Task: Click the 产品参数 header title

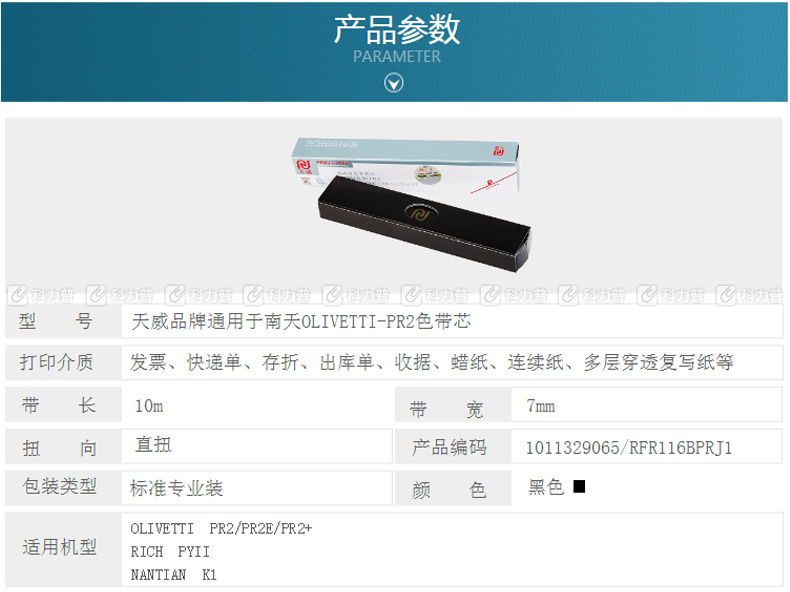Action: coord(397,29)
